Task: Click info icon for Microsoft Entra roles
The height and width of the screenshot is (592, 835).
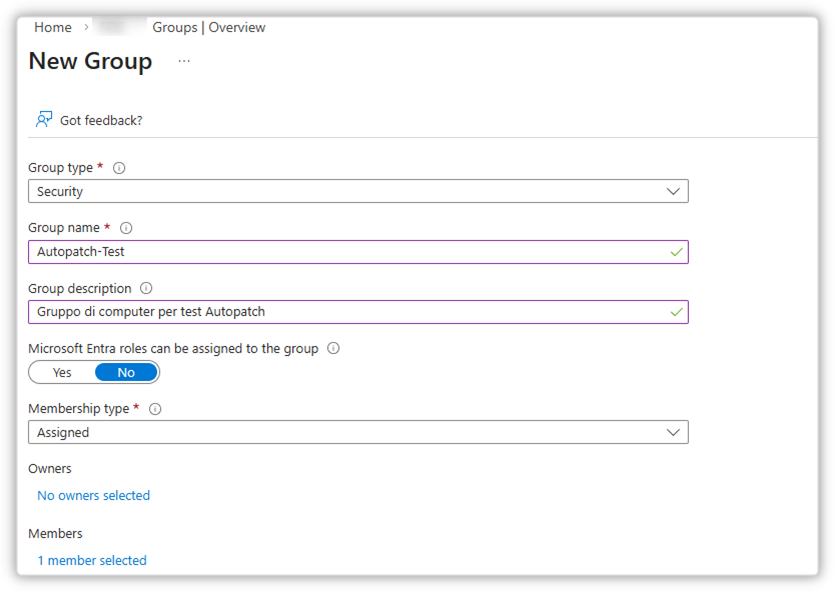Action: [x=334, y=349]
